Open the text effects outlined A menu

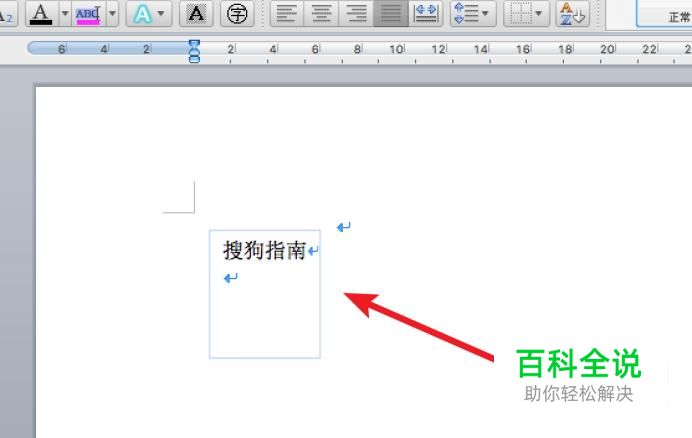pyautogui.click(x=149, y=14)
